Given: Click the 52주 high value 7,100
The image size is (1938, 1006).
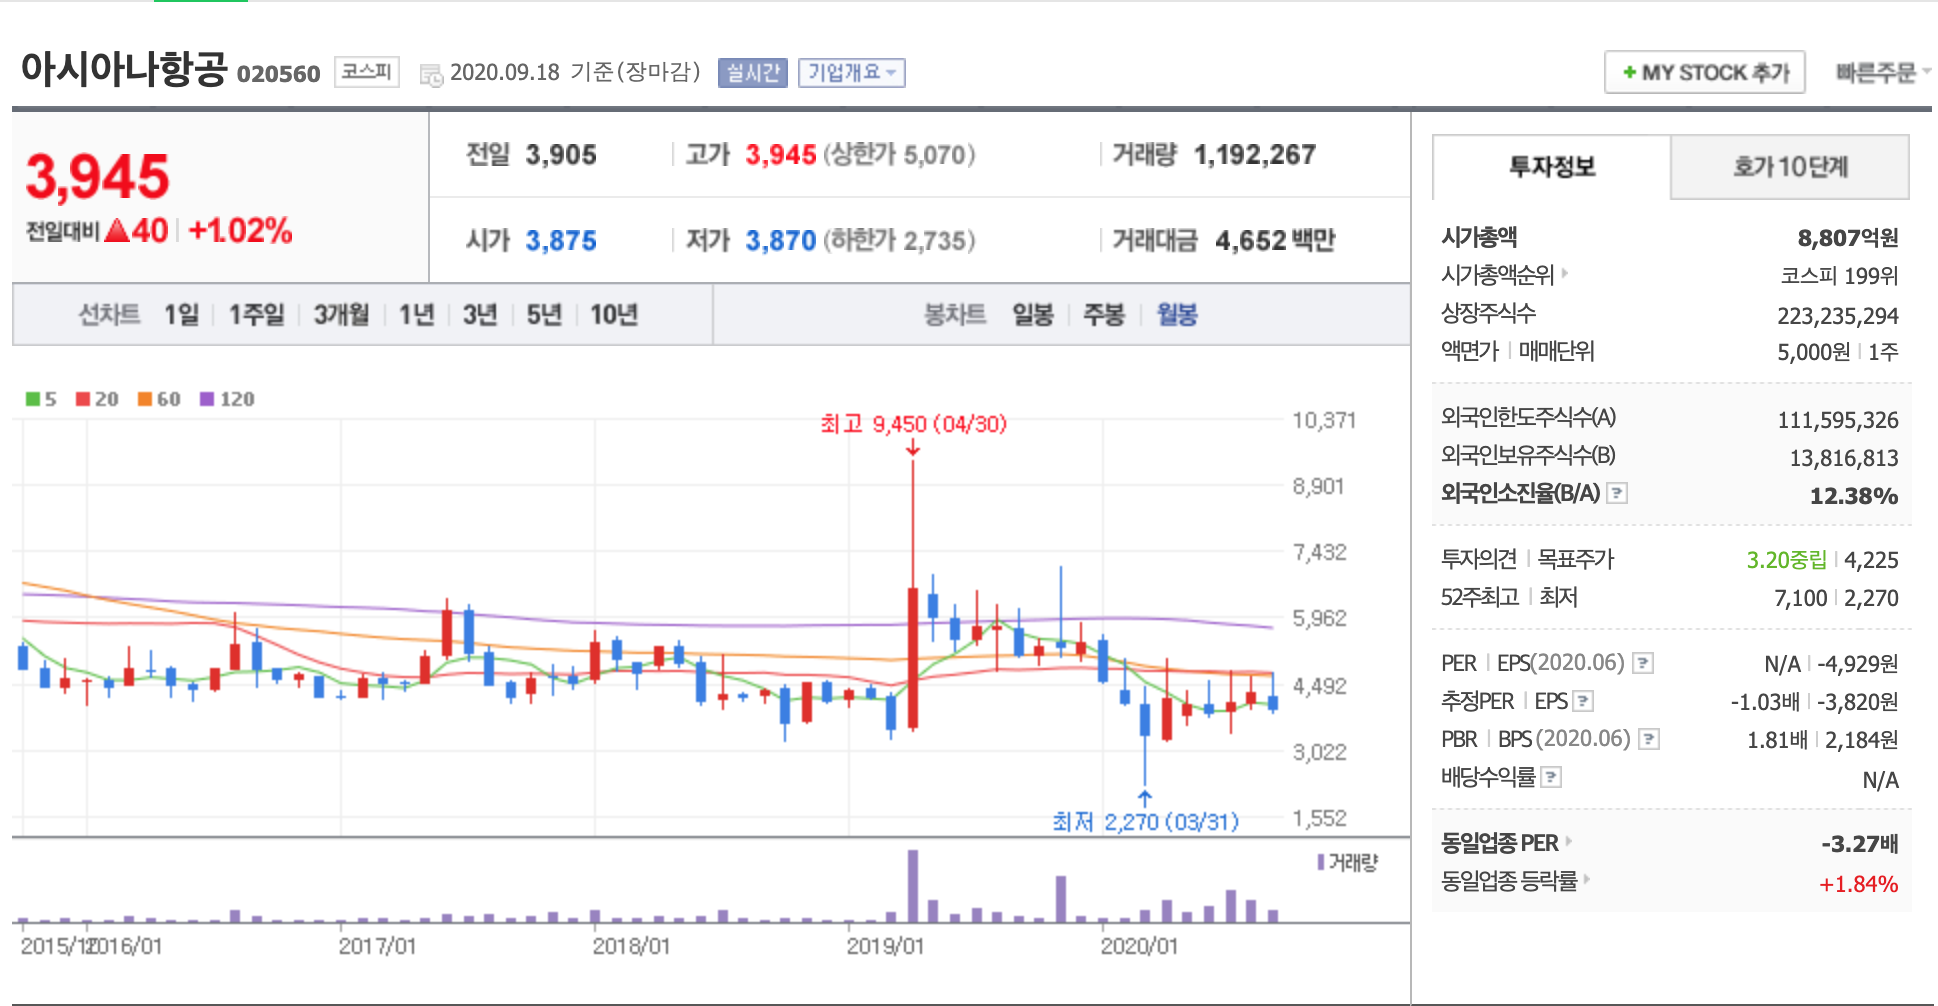Looking at the screenshot, I should 1800,598.
